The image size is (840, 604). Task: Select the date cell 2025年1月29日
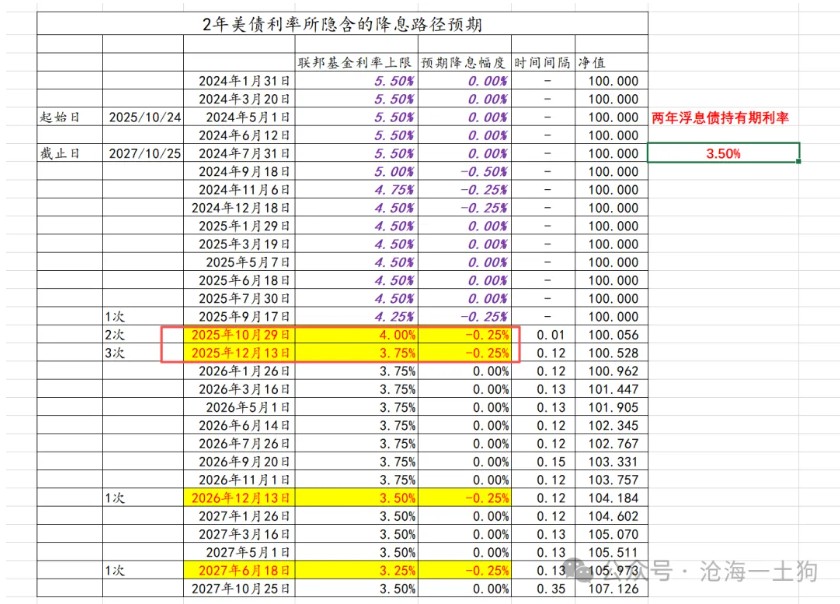coord(239,226)
